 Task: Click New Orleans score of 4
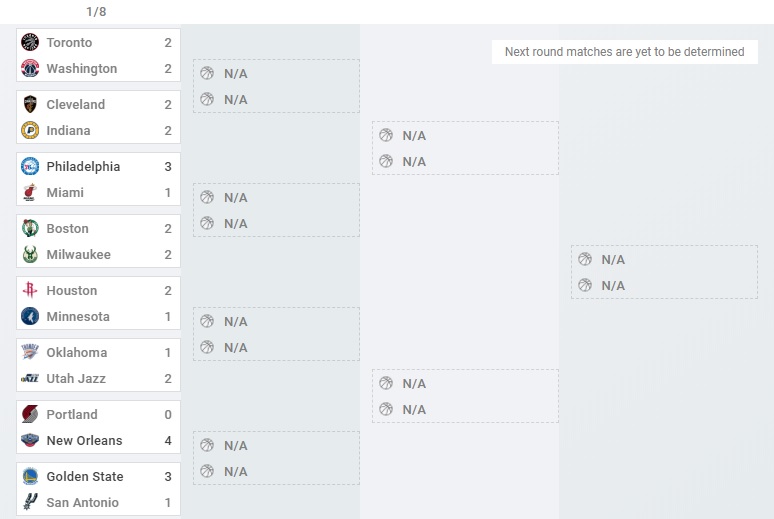click(168, 441)
